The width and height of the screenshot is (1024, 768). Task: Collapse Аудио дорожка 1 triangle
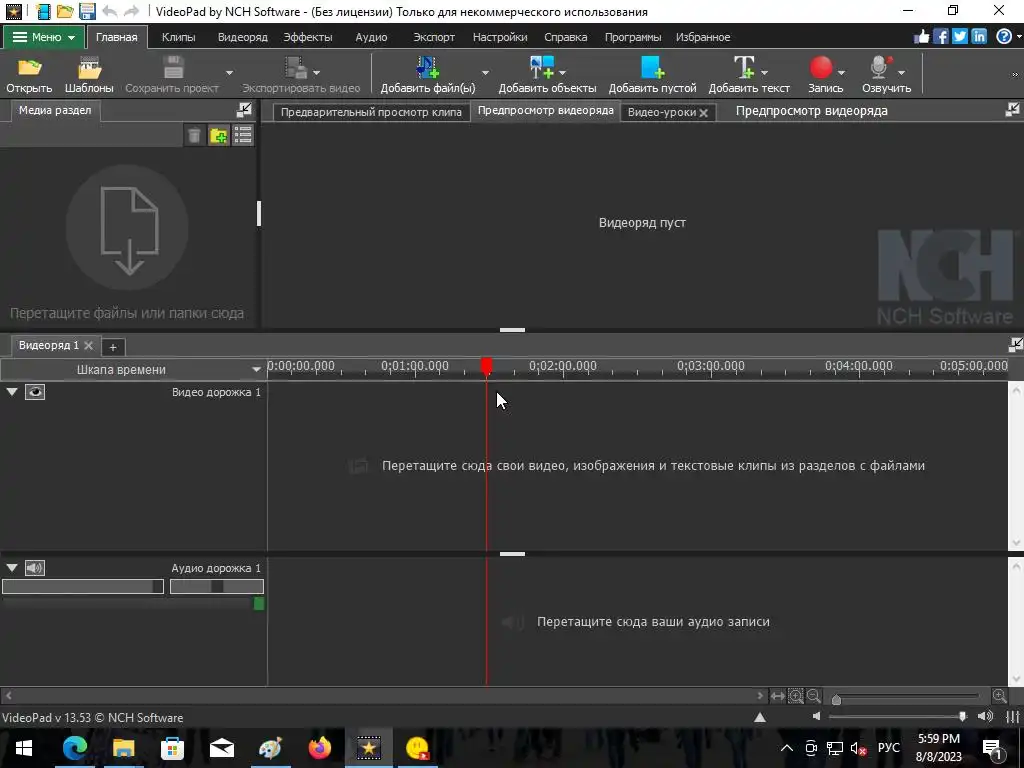click(x=12, y=568)
